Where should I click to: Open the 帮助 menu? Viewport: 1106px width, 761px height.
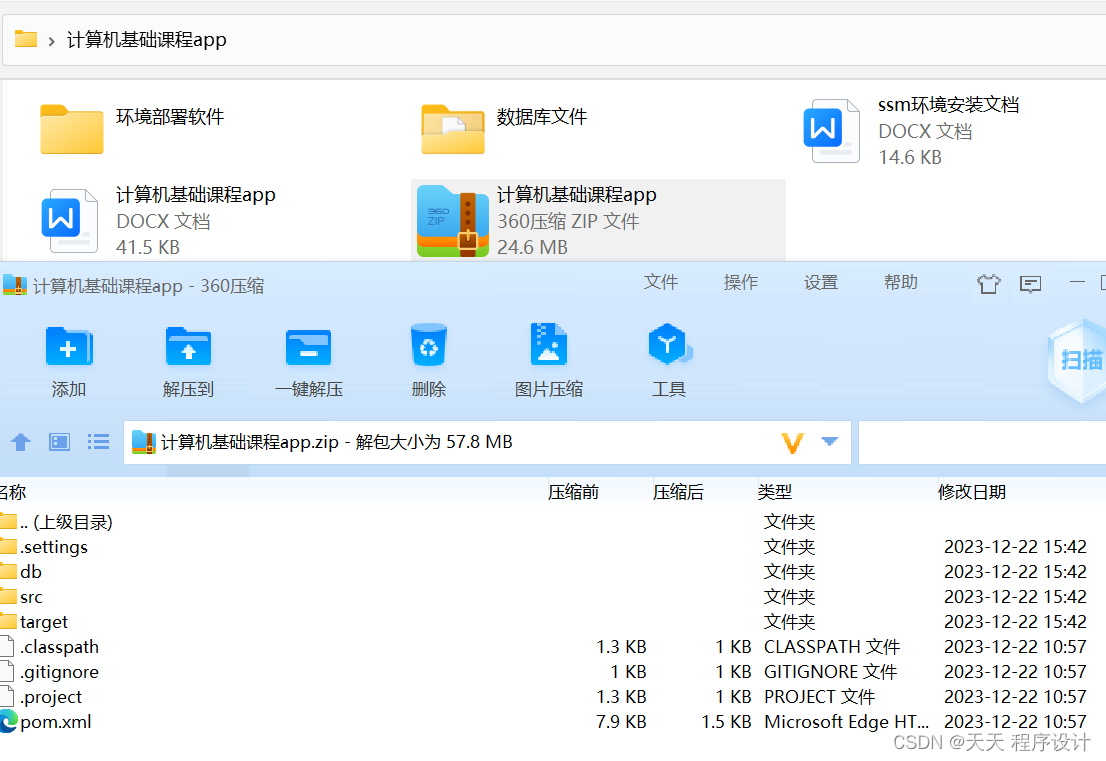901,282
